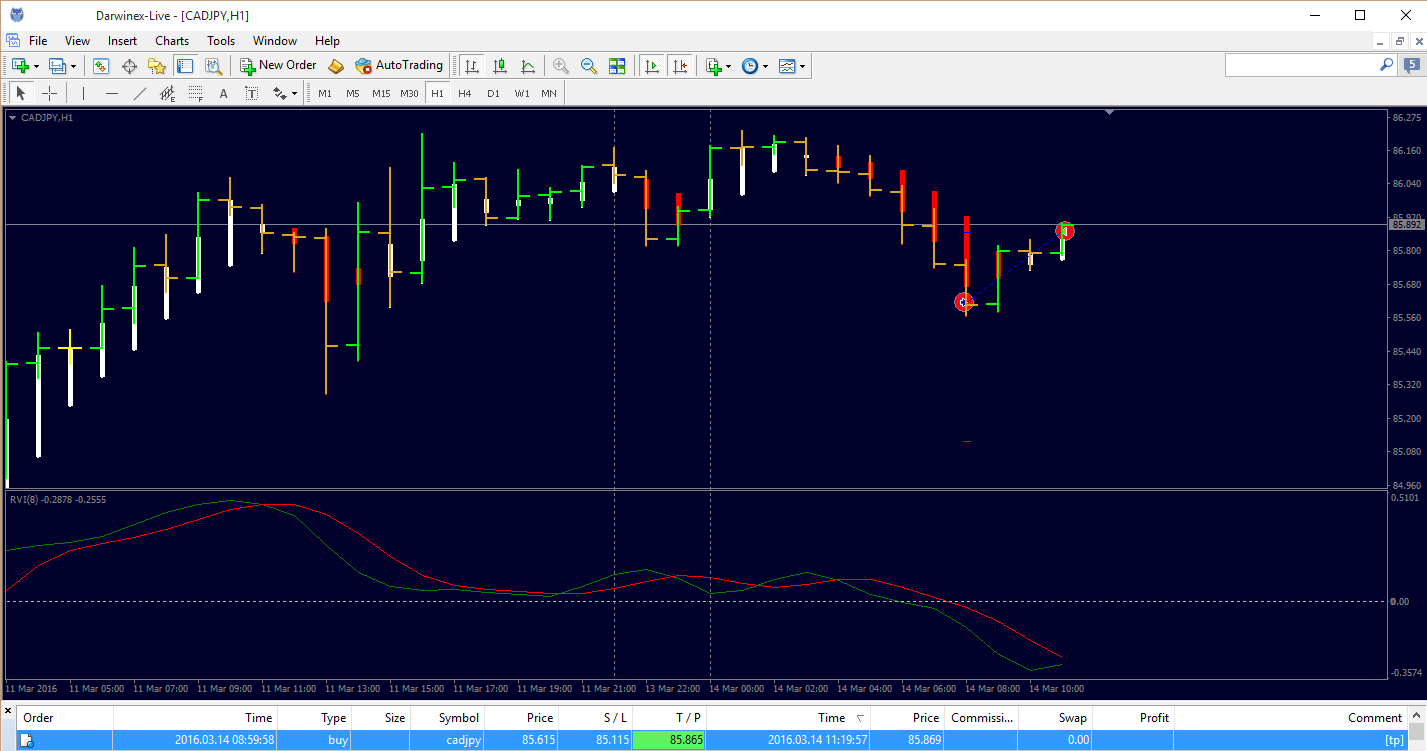
Task: Open the Tools menu
Action: point(221,41)
